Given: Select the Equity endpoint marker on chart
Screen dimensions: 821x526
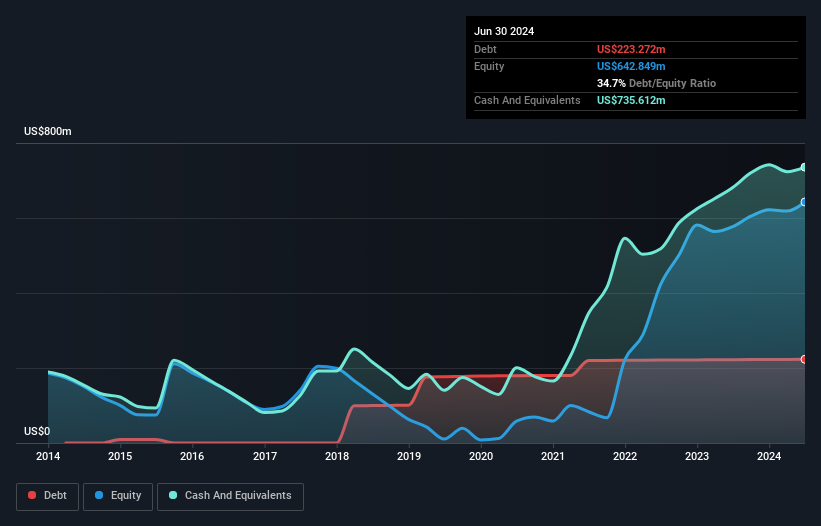Looking at the screenshot, I should click(x=804, y=202).
